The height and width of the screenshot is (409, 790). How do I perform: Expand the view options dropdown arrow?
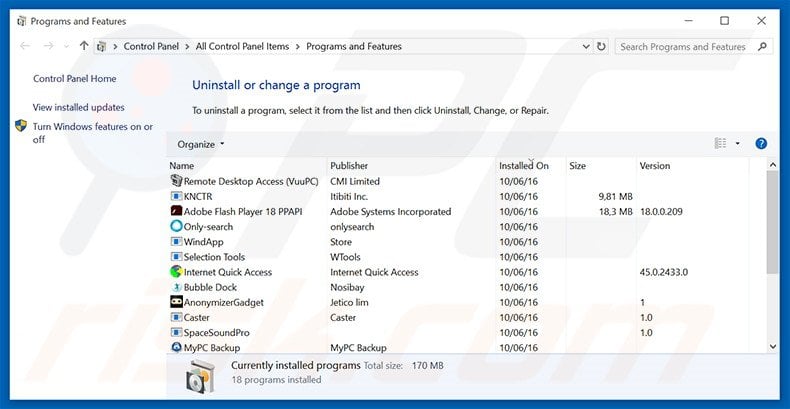[738, 144]
